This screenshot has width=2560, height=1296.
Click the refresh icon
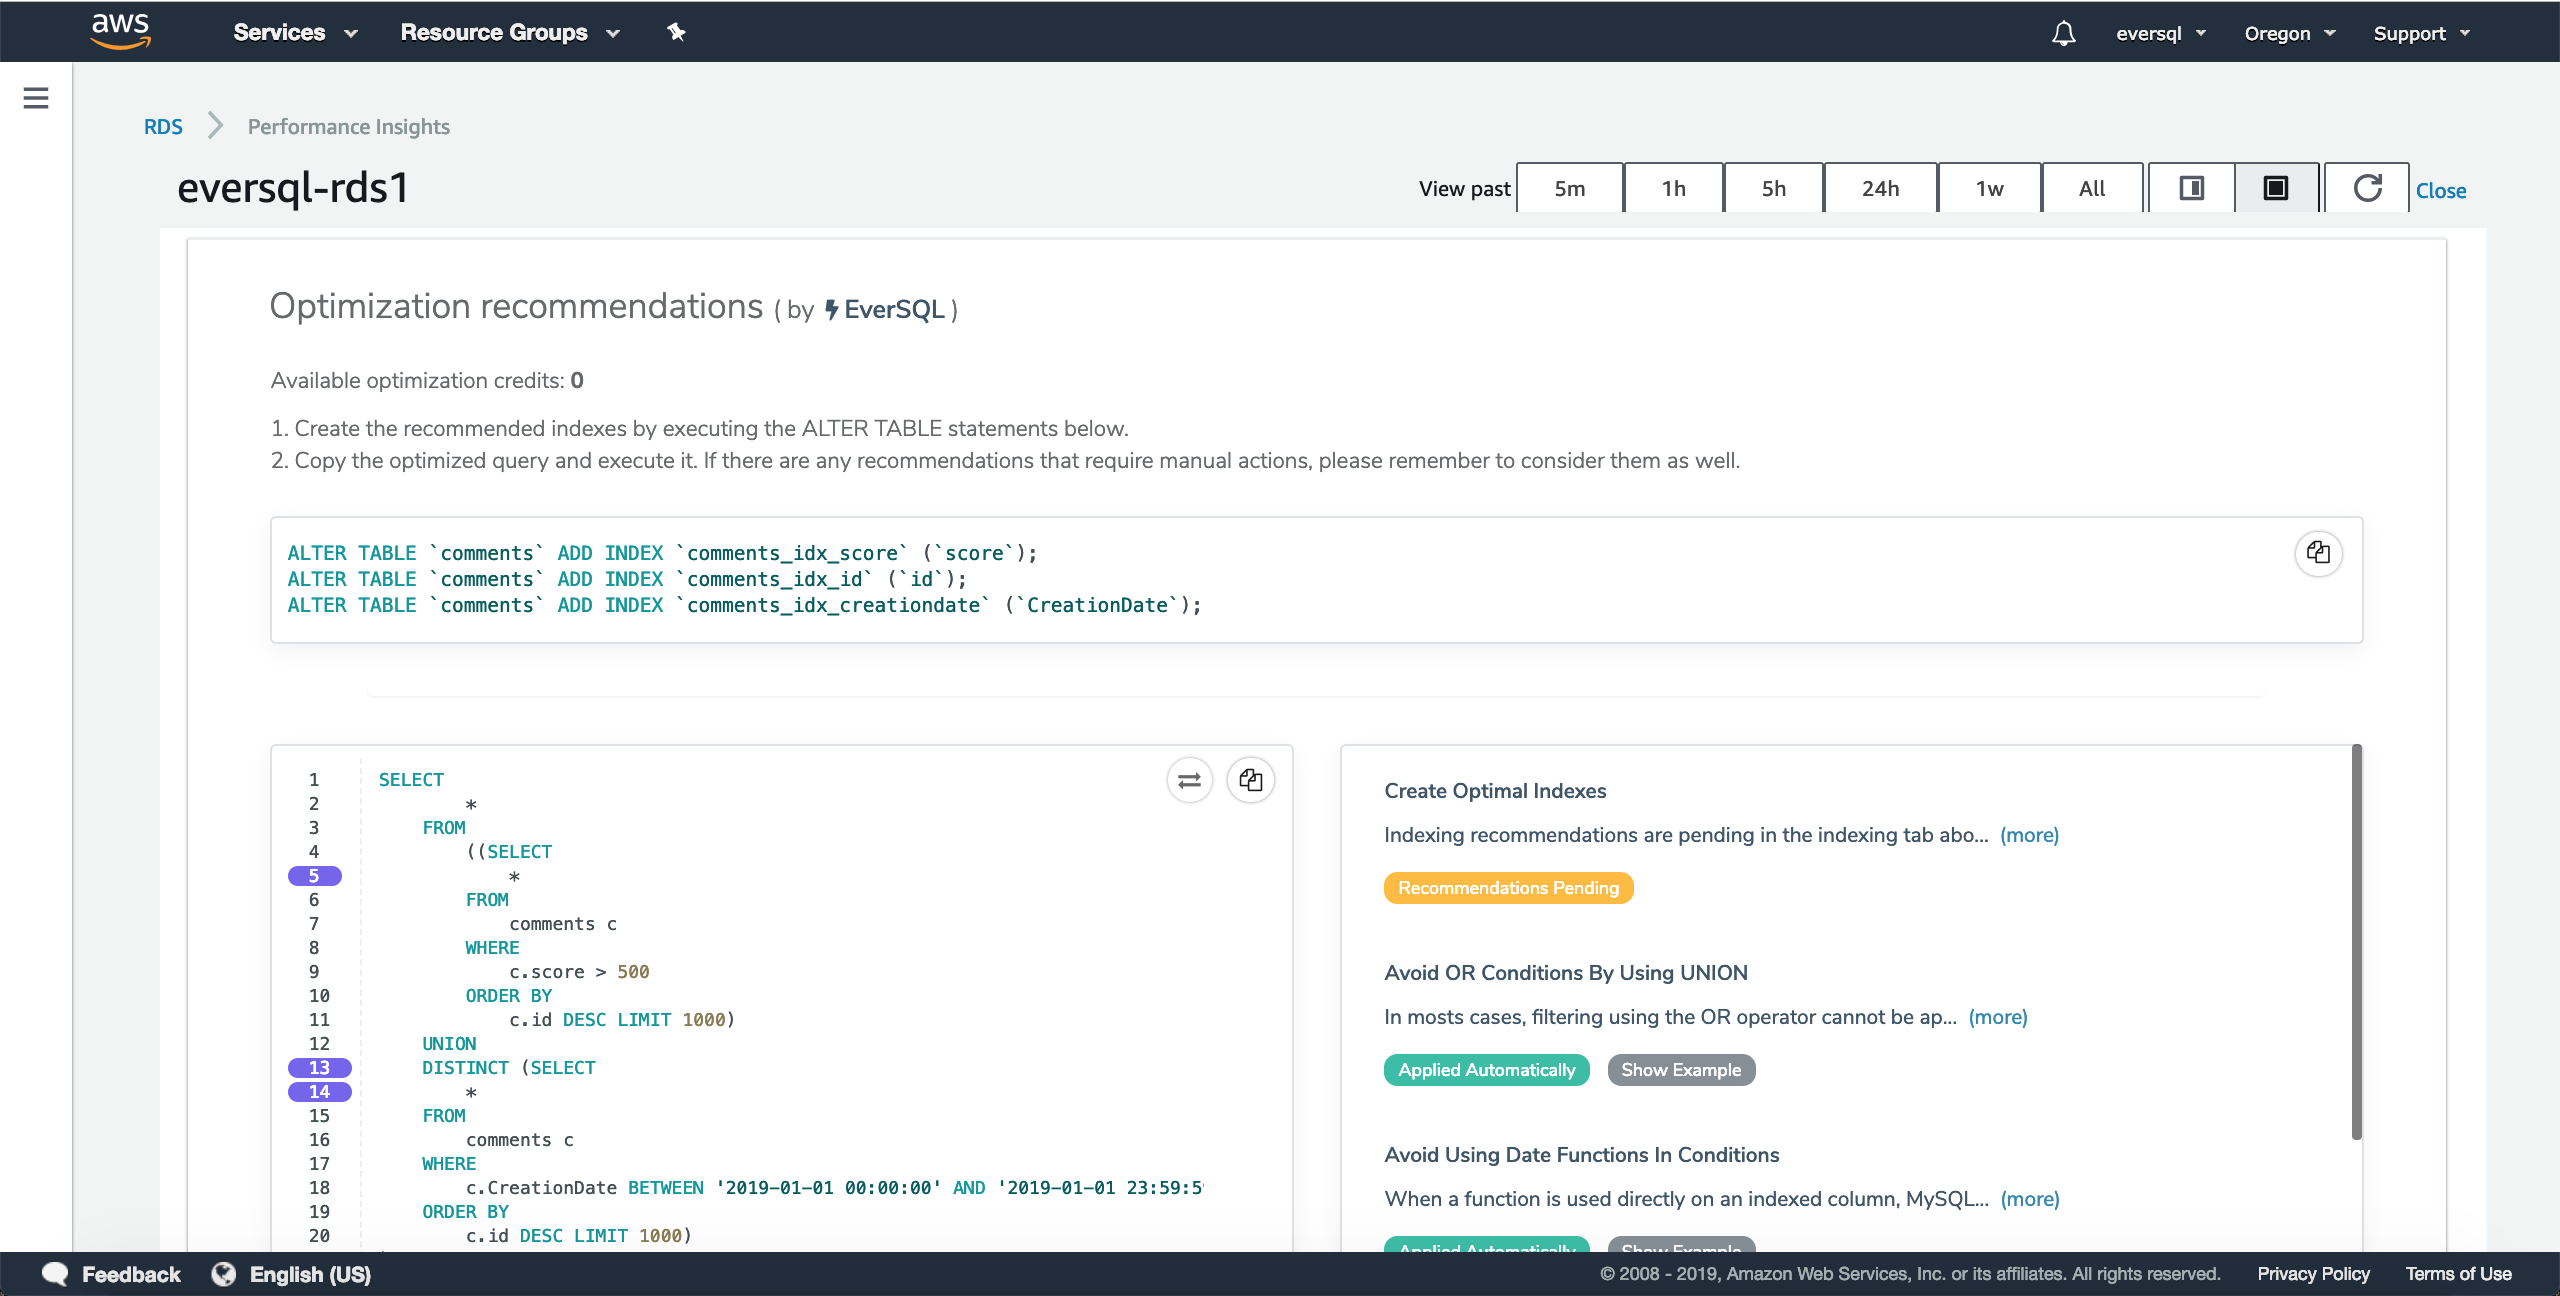coord(2367,188)
